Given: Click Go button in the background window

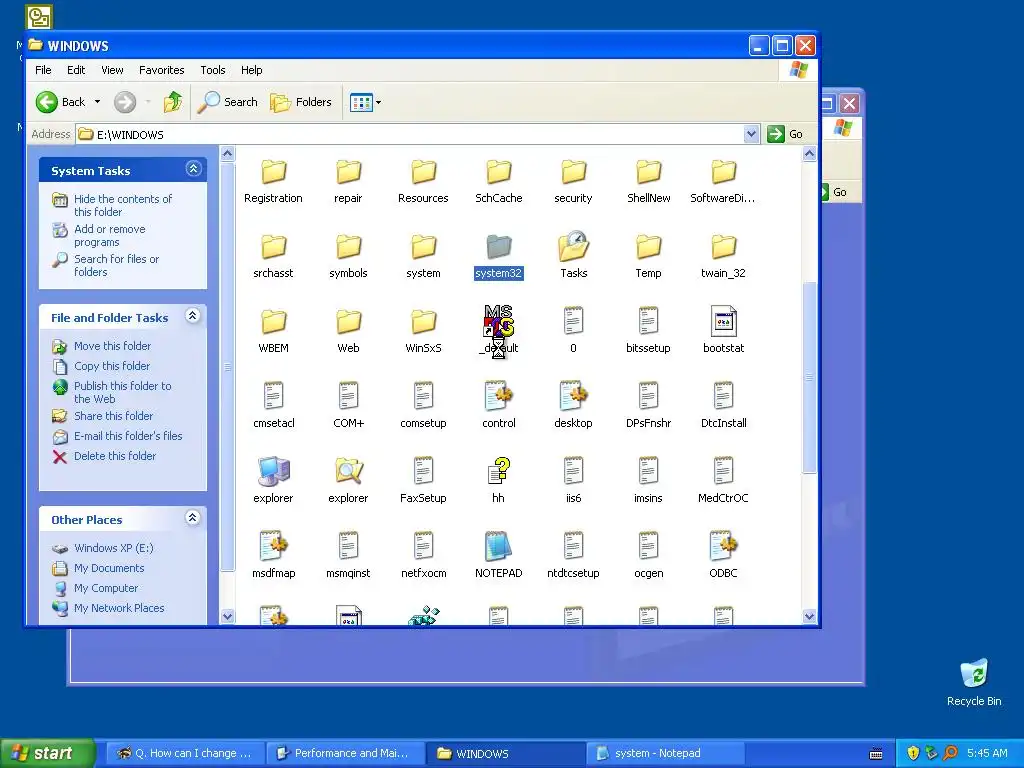Looking at the screenshot, I should coord(839,192).
